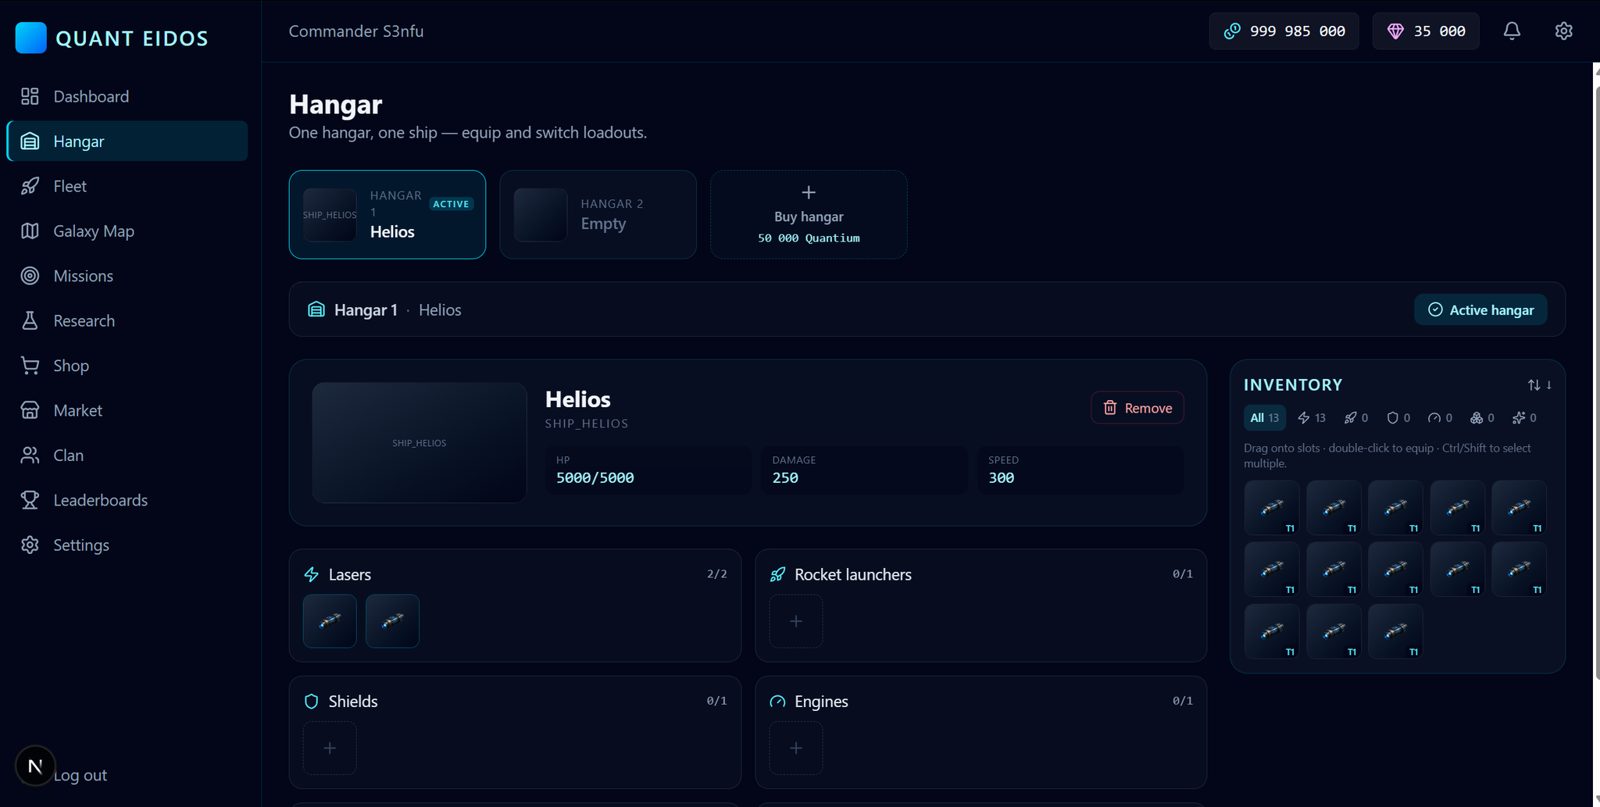1600x807 pixels.
Task: Open Settings from the sidebar
Action: [x=127, y=545]
